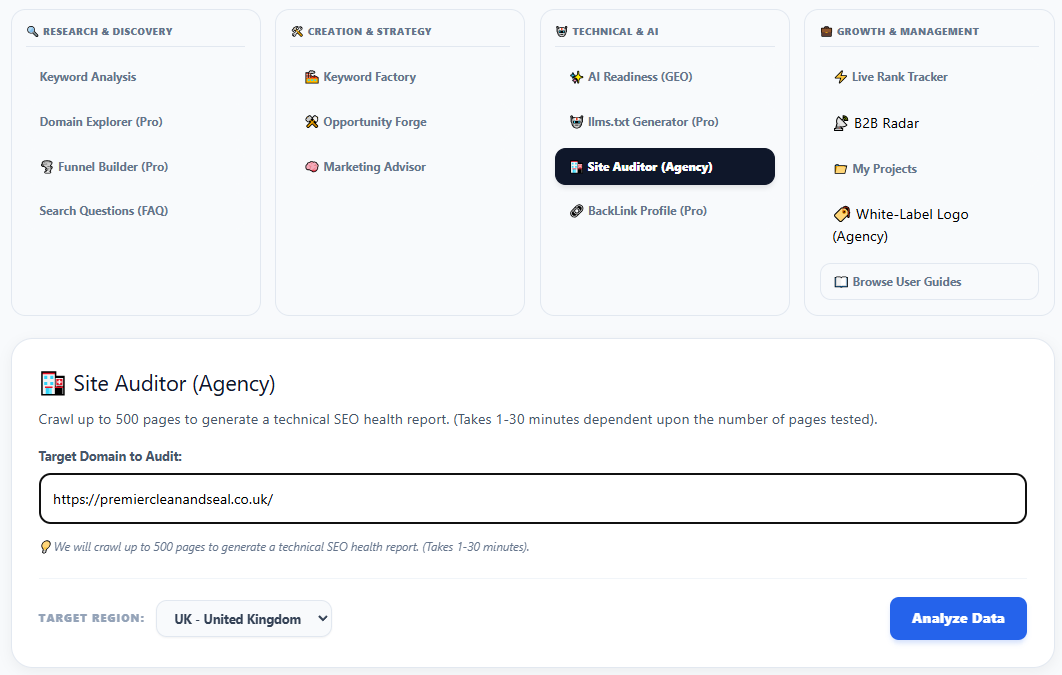Click the Keyword Factory icon
Viewport: 1062px width, 675px height.
pos(312,77)
